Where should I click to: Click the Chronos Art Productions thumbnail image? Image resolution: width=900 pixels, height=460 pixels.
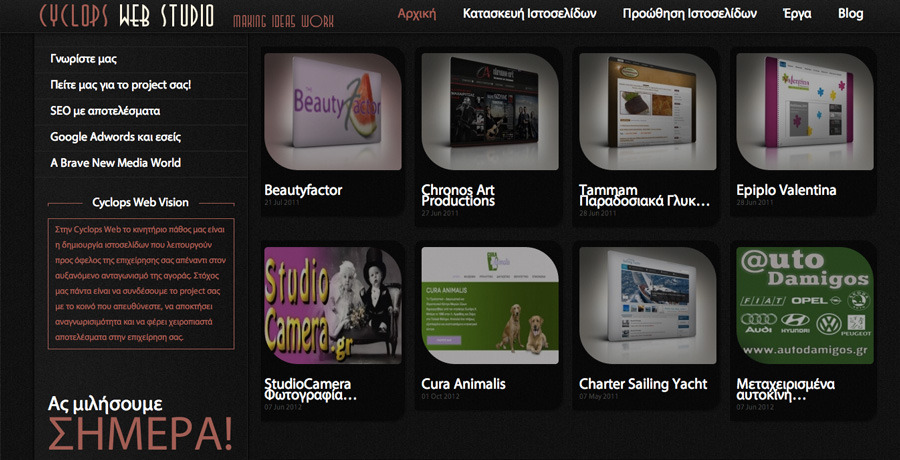point(490,111)
